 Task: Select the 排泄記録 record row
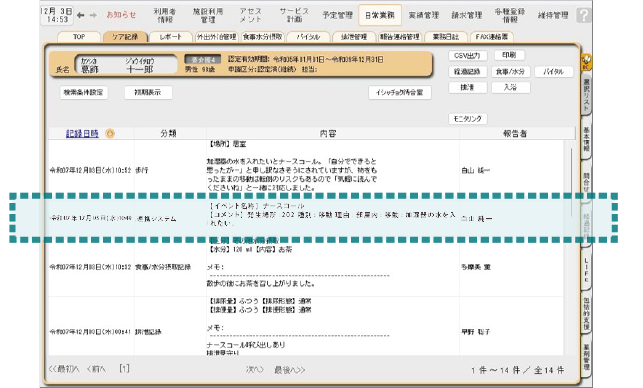pyautogui.click(x=306, y=326)
